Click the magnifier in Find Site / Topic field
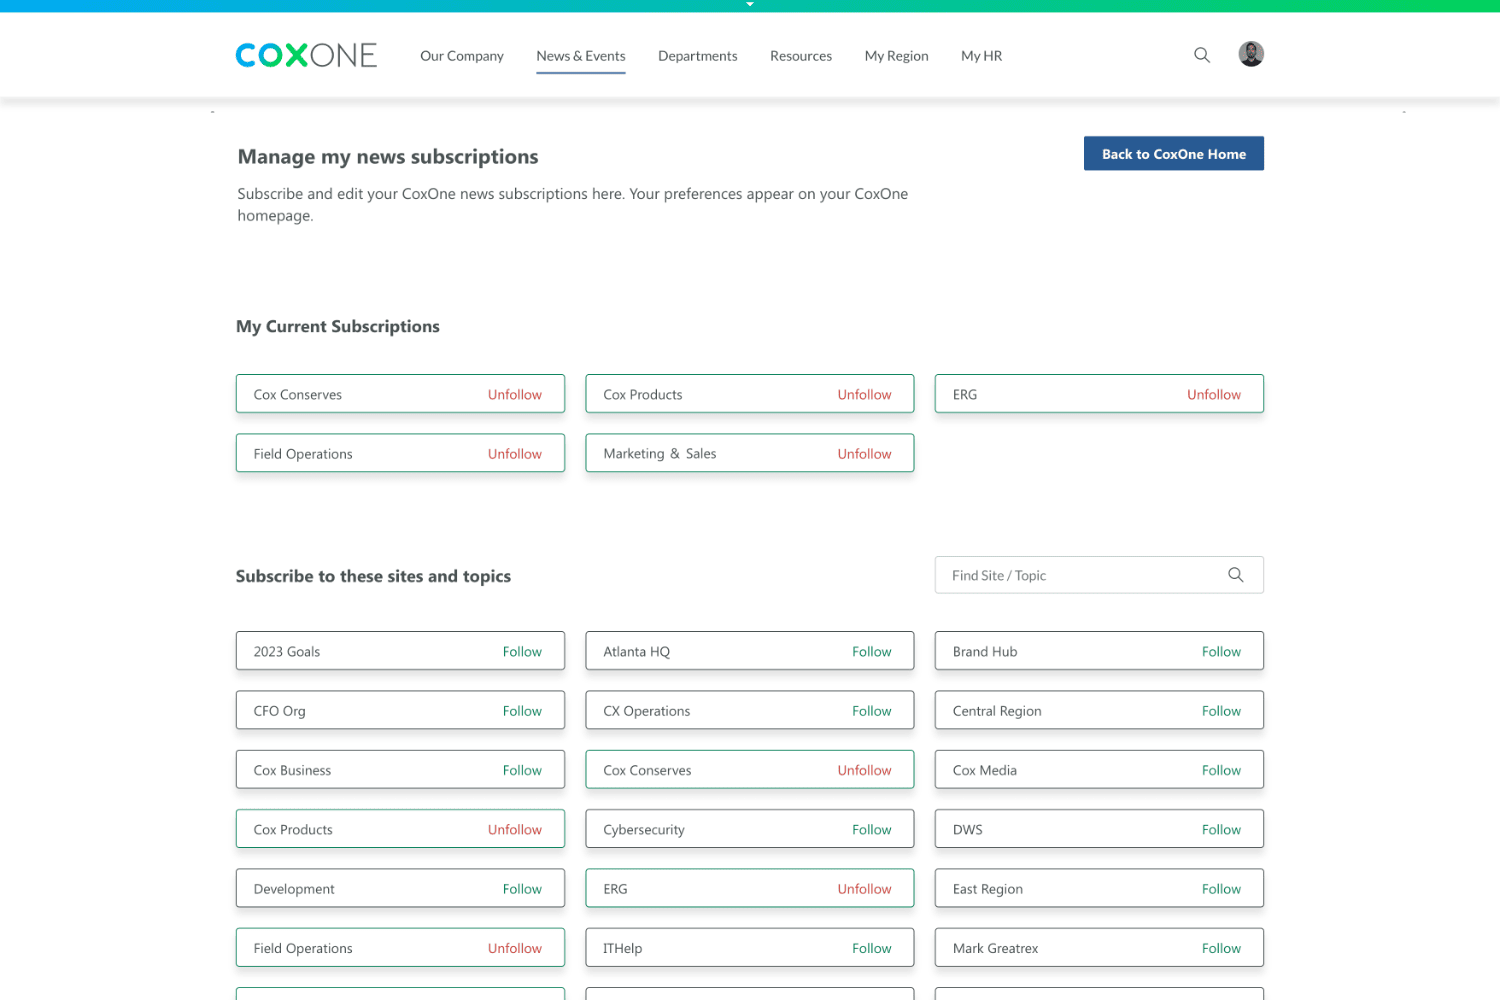The image size is (1500, 1000). pos(1236,575)
